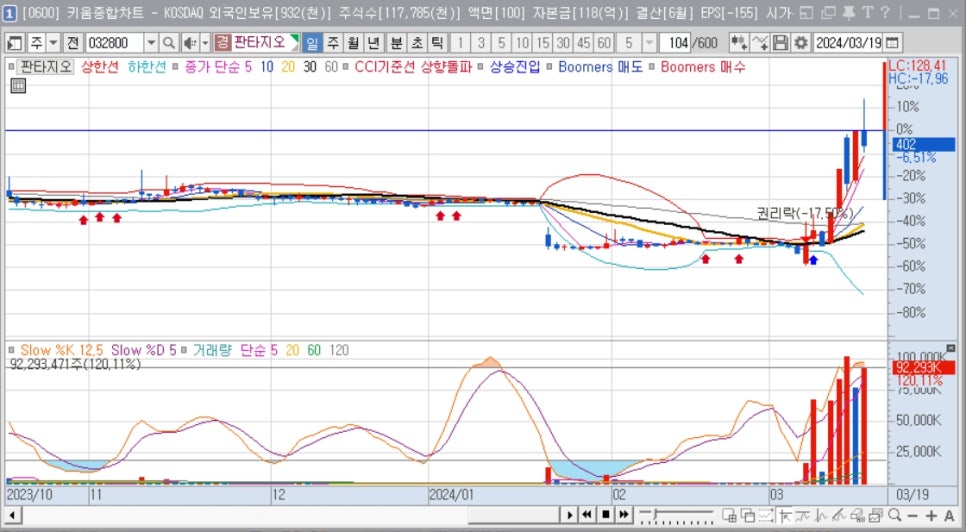The height and width of the screenshot is (532, 966).
Task: Click the window layout icon next to 시가
Action: pos(808,12)
